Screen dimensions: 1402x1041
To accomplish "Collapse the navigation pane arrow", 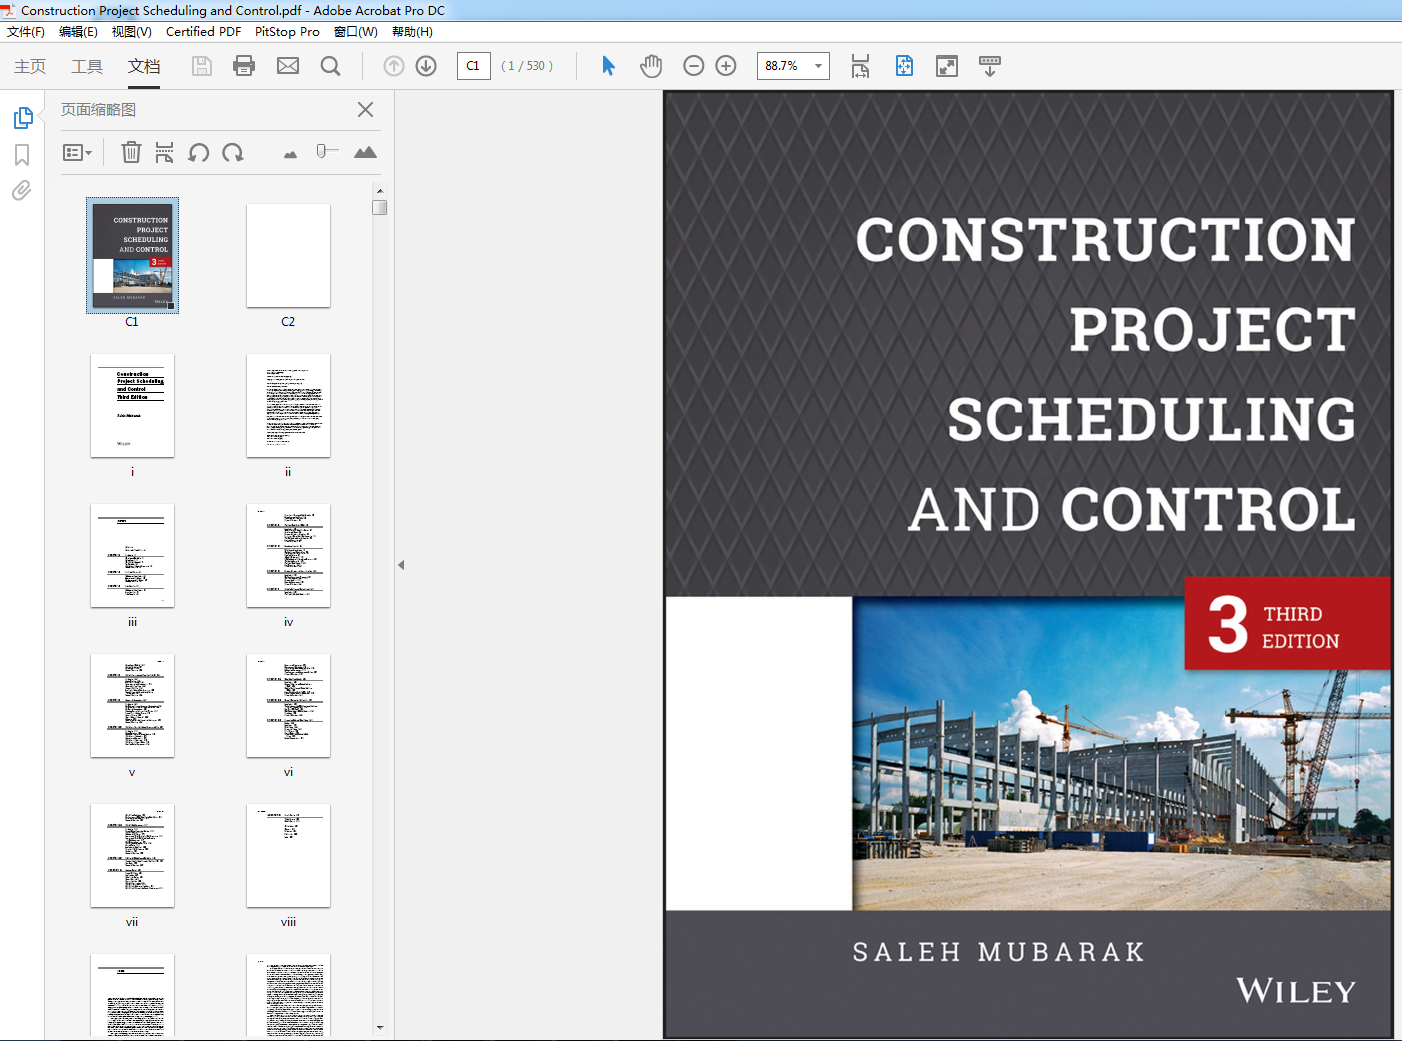I will [401, 565].
